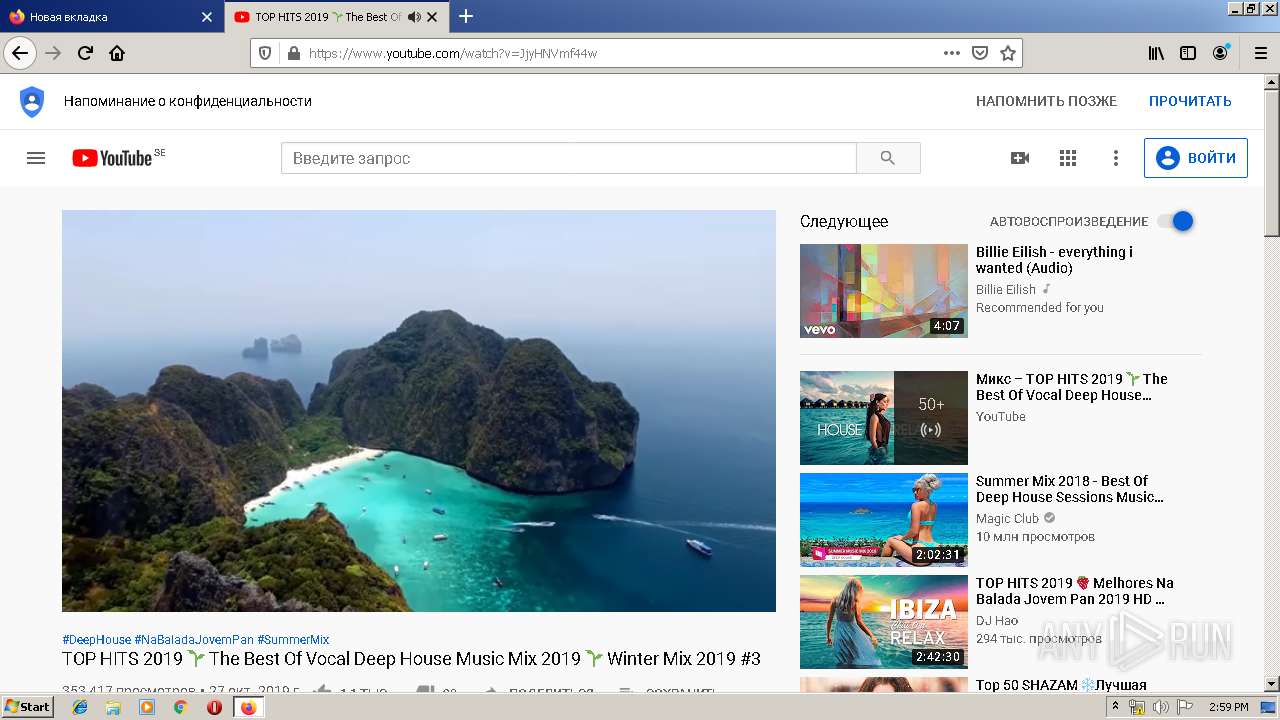Open Top 50 SHAZAM video title
This screenshot has width=1280, height=720.
(x=1061, y=685)
